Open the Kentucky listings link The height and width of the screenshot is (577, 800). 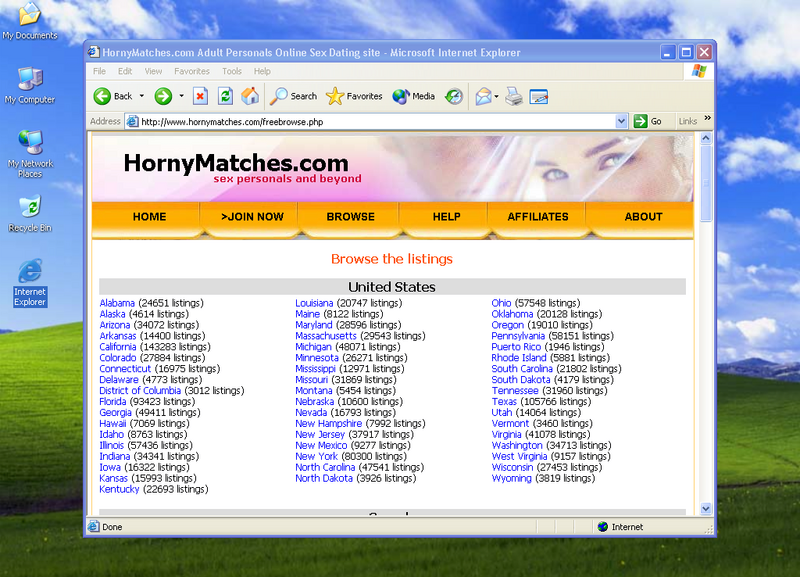(119, 489)
